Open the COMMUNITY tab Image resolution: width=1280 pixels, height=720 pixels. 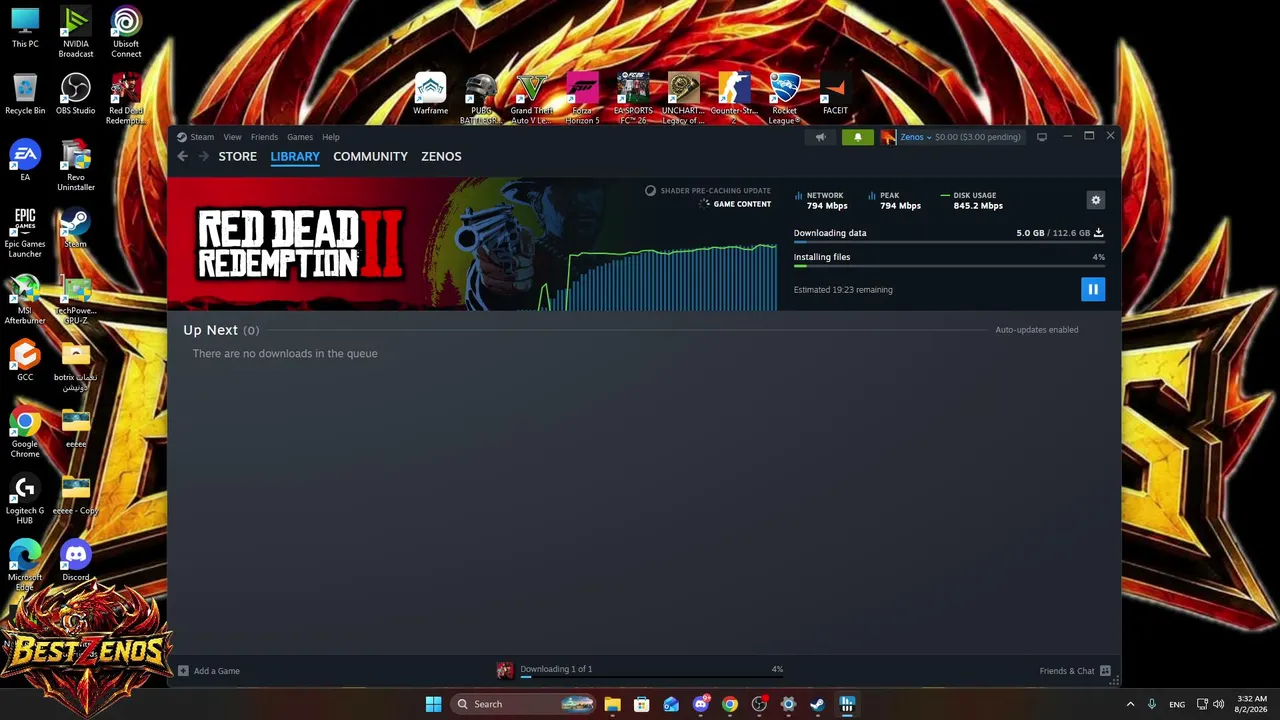click(370, 156)
